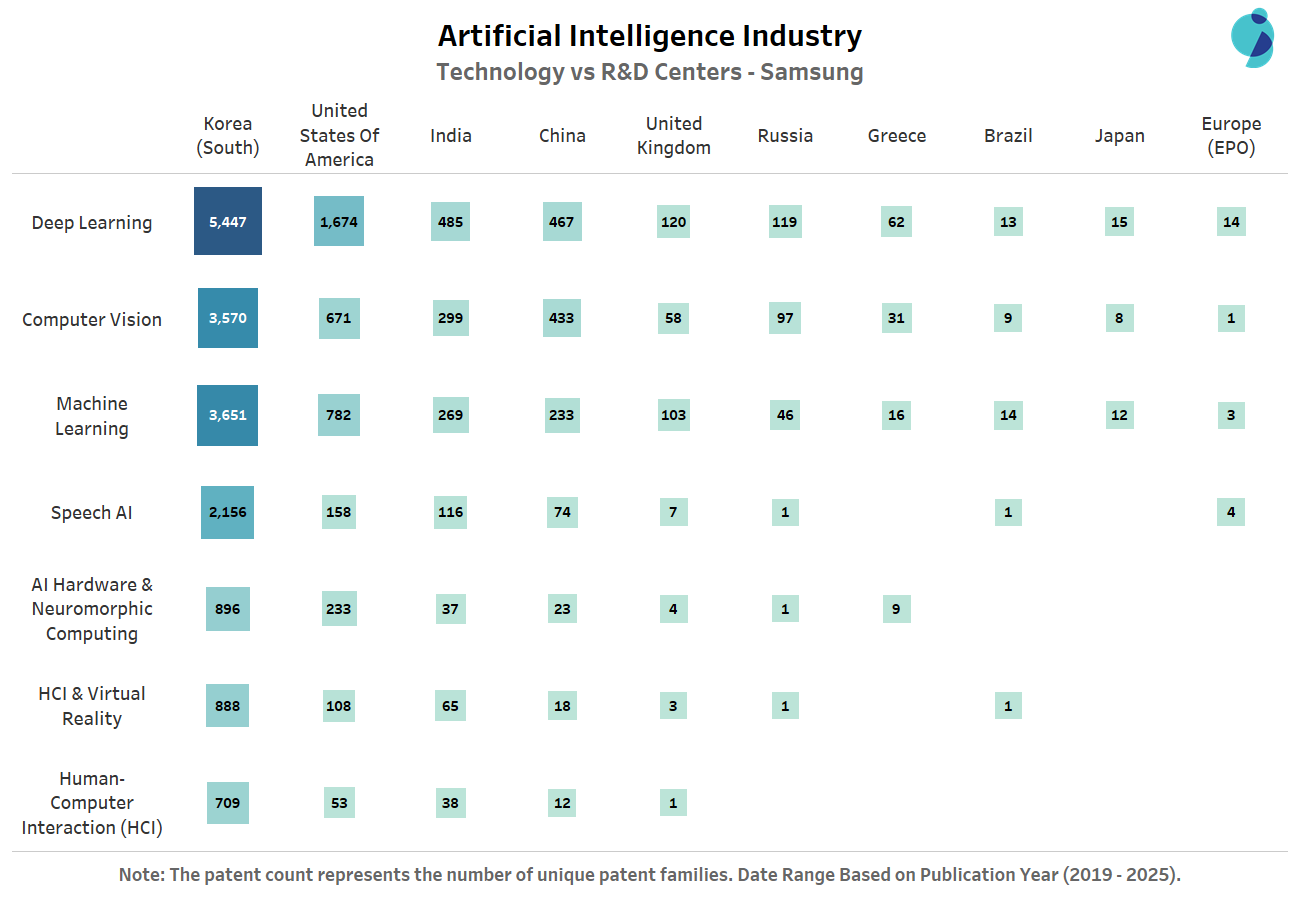Select the Deep Learning row label
This screenshot has width=1300, height=900.
click(x=92, y=223)
